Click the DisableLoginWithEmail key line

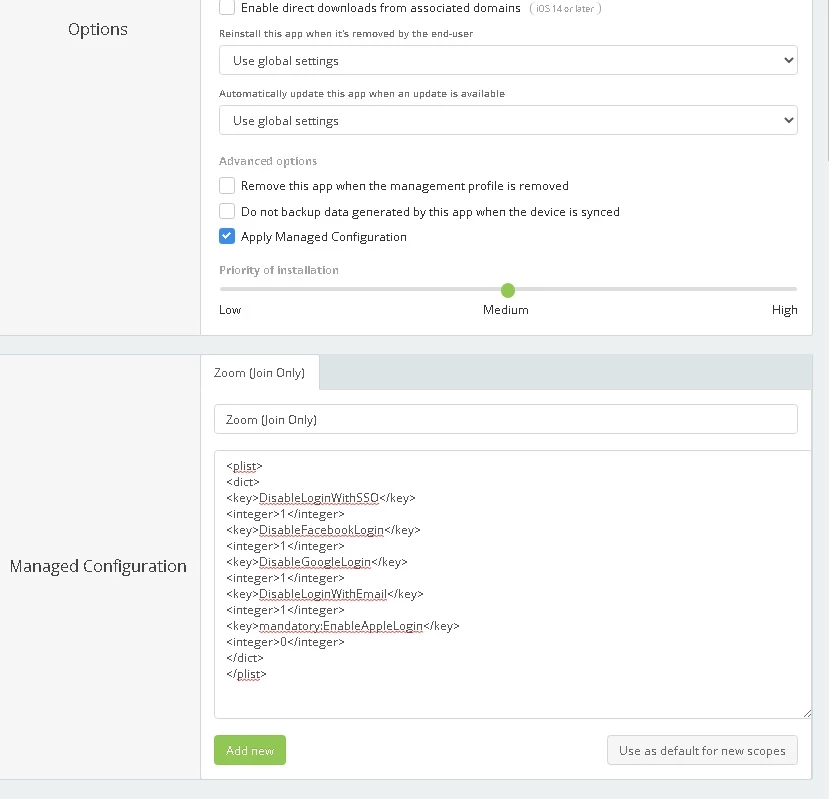pos(325,594)
